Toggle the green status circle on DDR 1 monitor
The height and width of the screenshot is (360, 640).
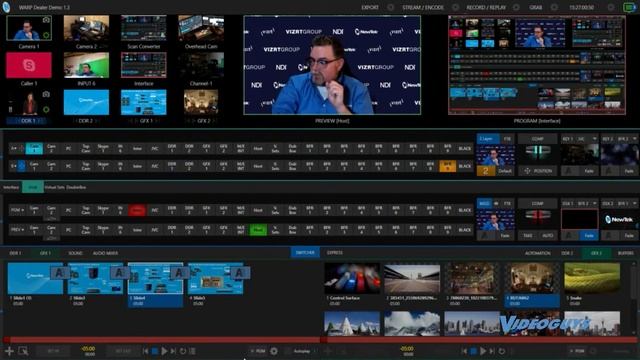coord(46,109)
